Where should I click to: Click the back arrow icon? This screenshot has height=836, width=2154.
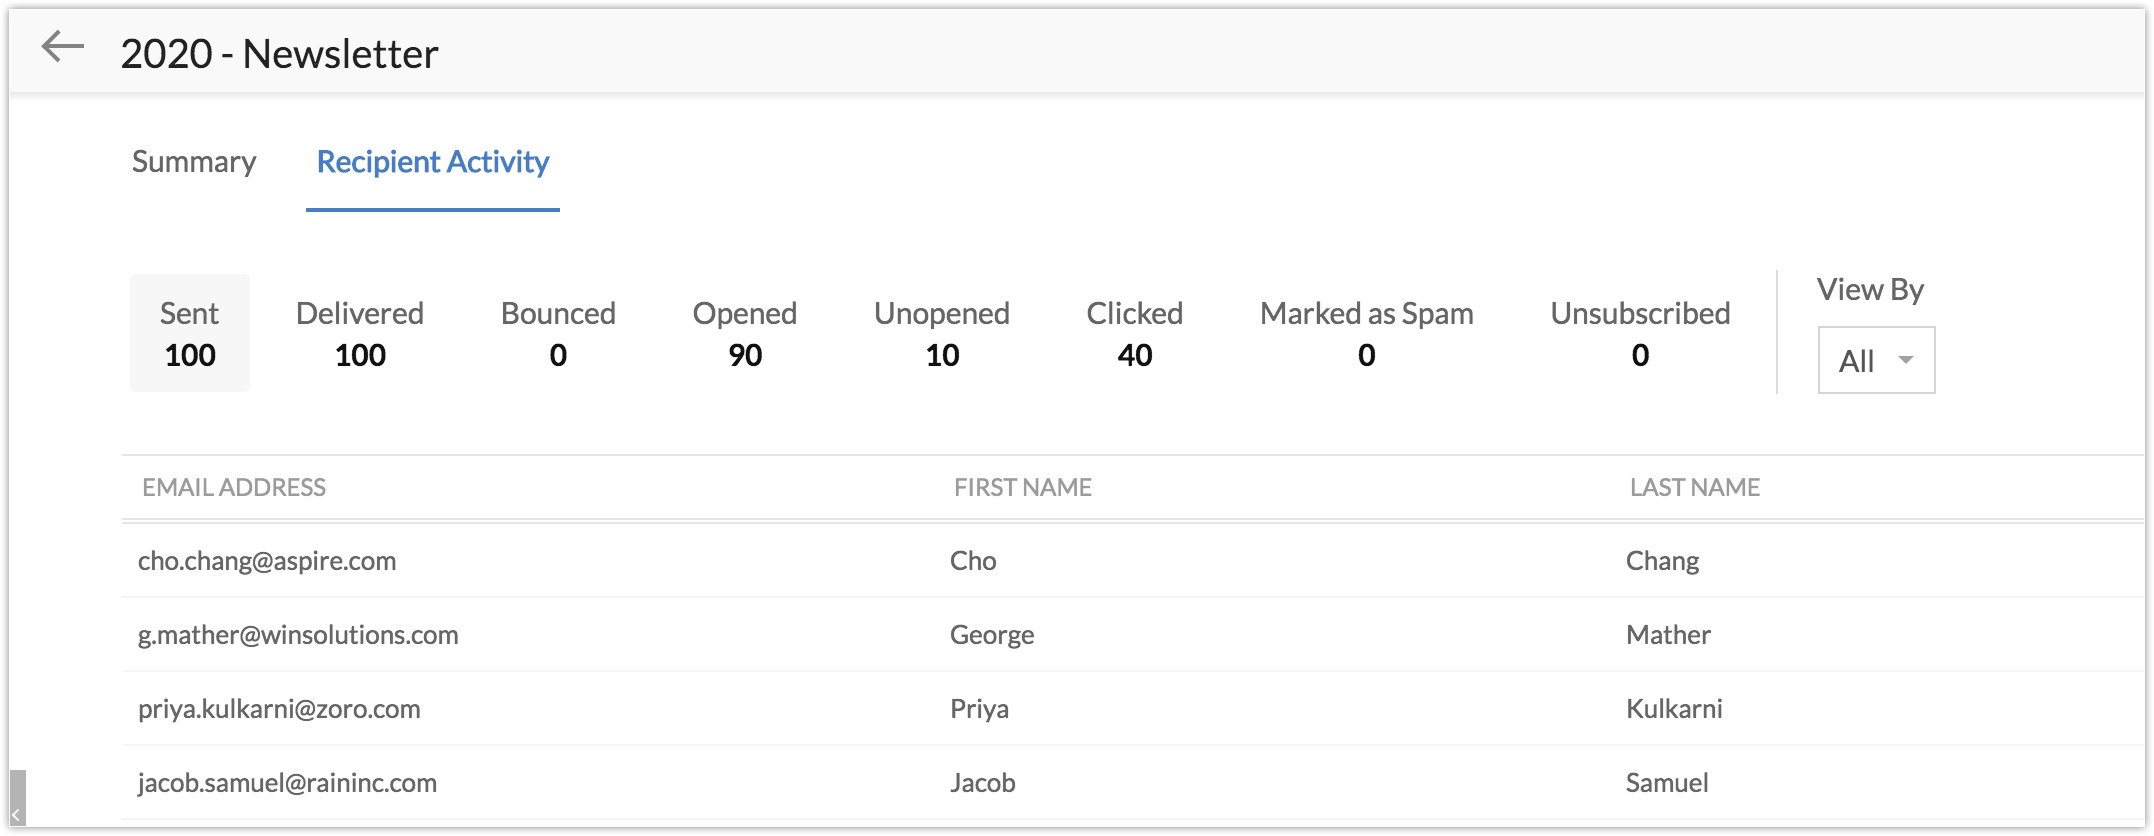pyautogui.click(x=62, y=47)
